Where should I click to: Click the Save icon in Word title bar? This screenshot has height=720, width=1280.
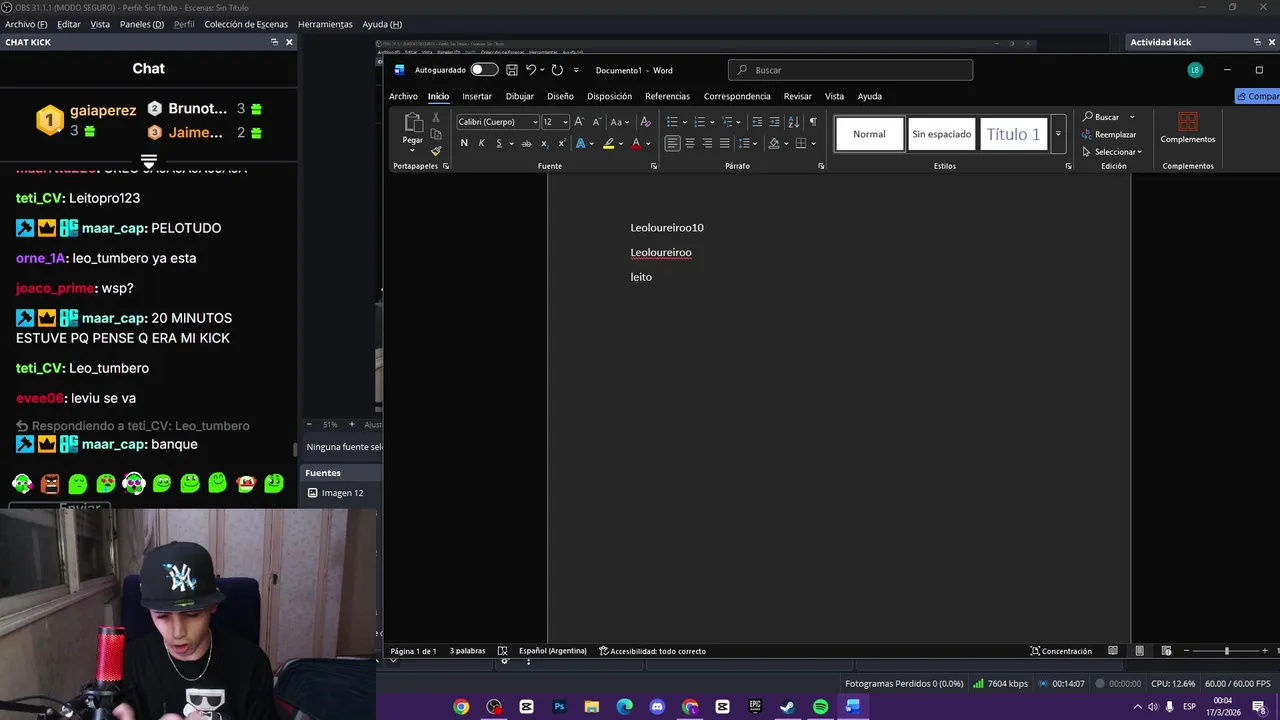512,70
